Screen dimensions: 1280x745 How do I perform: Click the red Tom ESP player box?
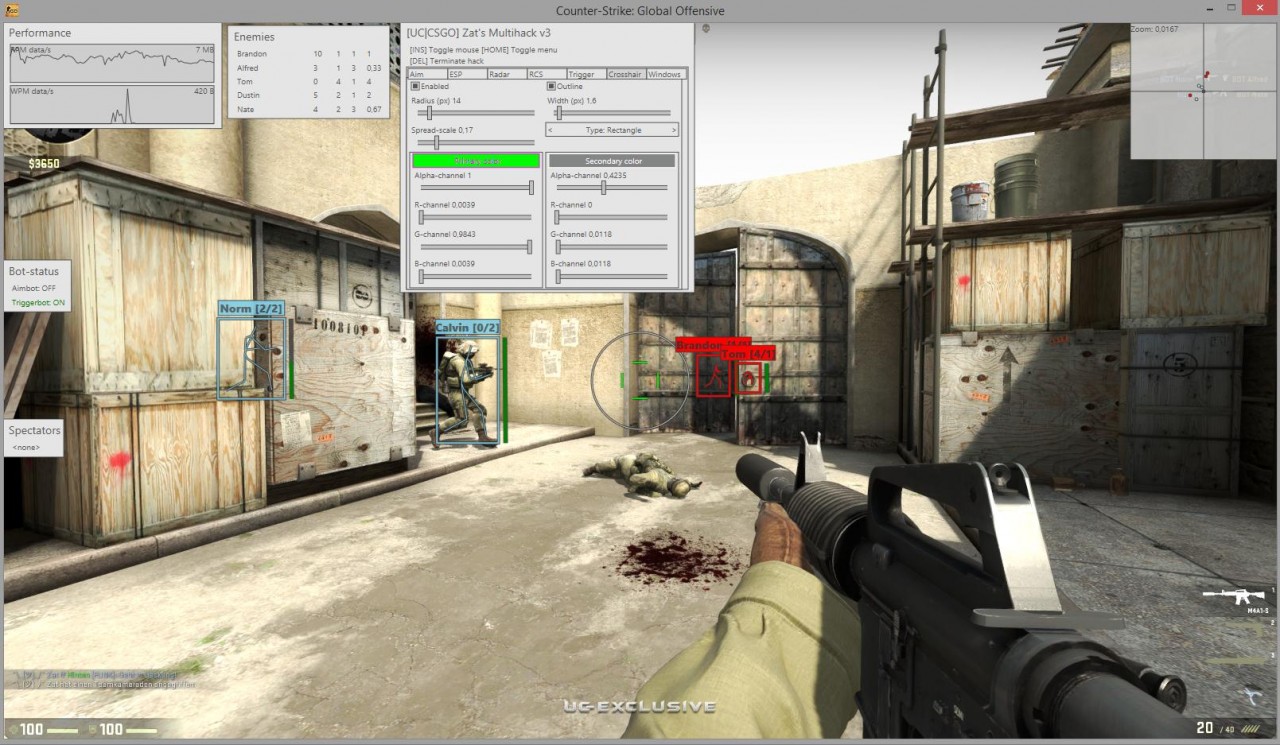747,378
